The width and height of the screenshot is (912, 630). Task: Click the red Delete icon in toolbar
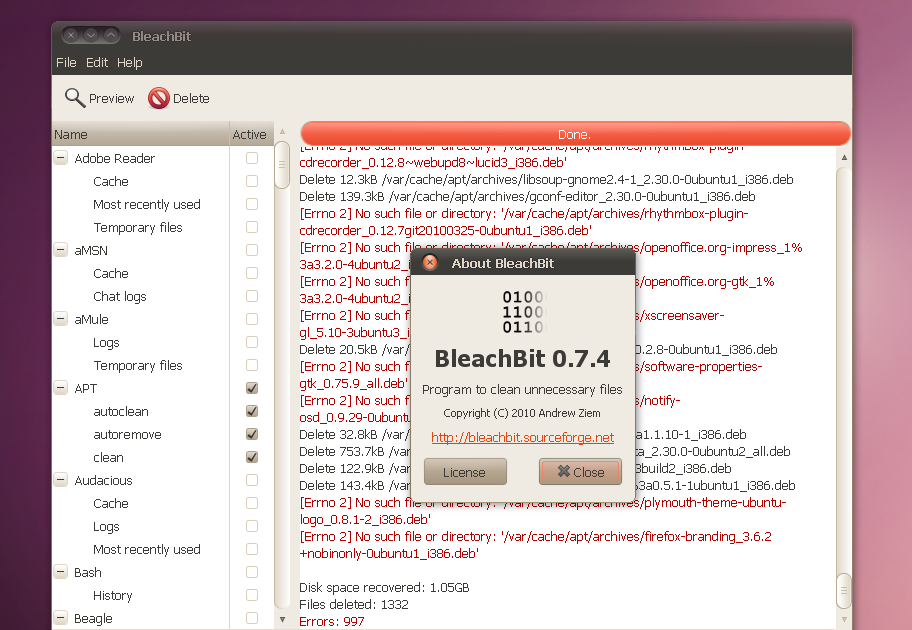[158, 98]
